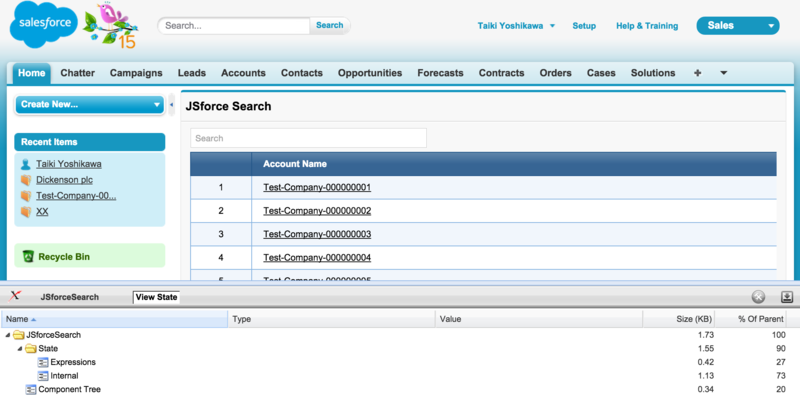Viewport: 800px width, 405px height.
Task: Click the Size (KB) column header
Action: 679,319
